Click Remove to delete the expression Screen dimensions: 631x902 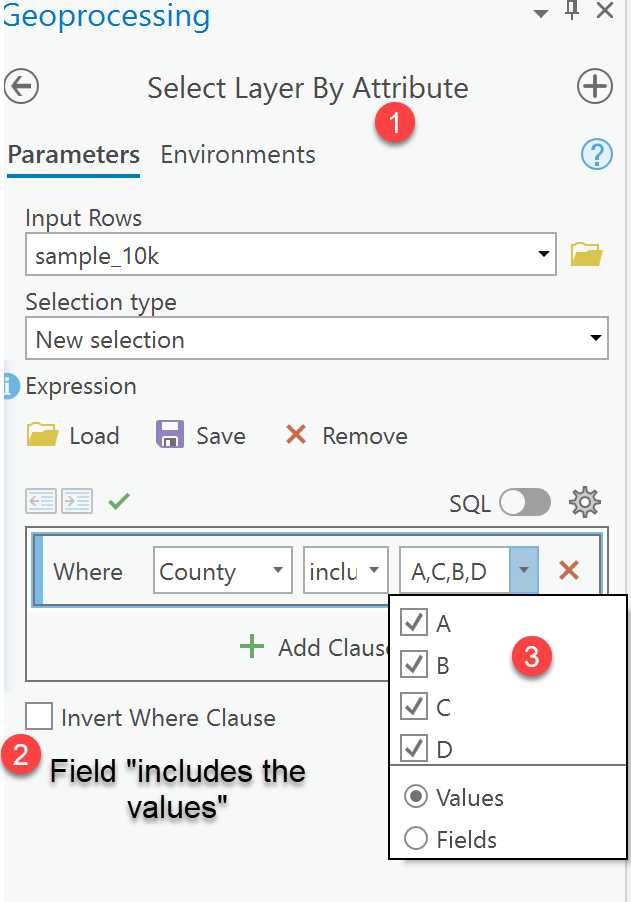coord(346,436)
